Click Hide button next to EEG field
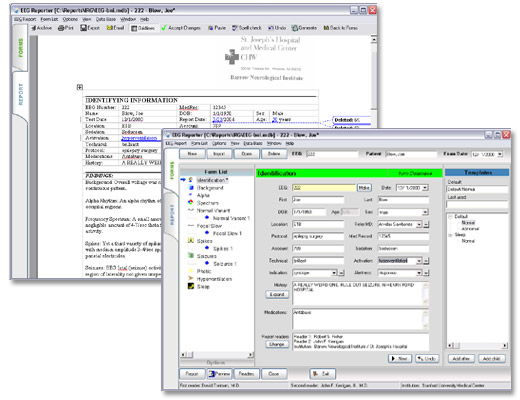The height and width of the screenshot is (400, 520). [364, 188]
